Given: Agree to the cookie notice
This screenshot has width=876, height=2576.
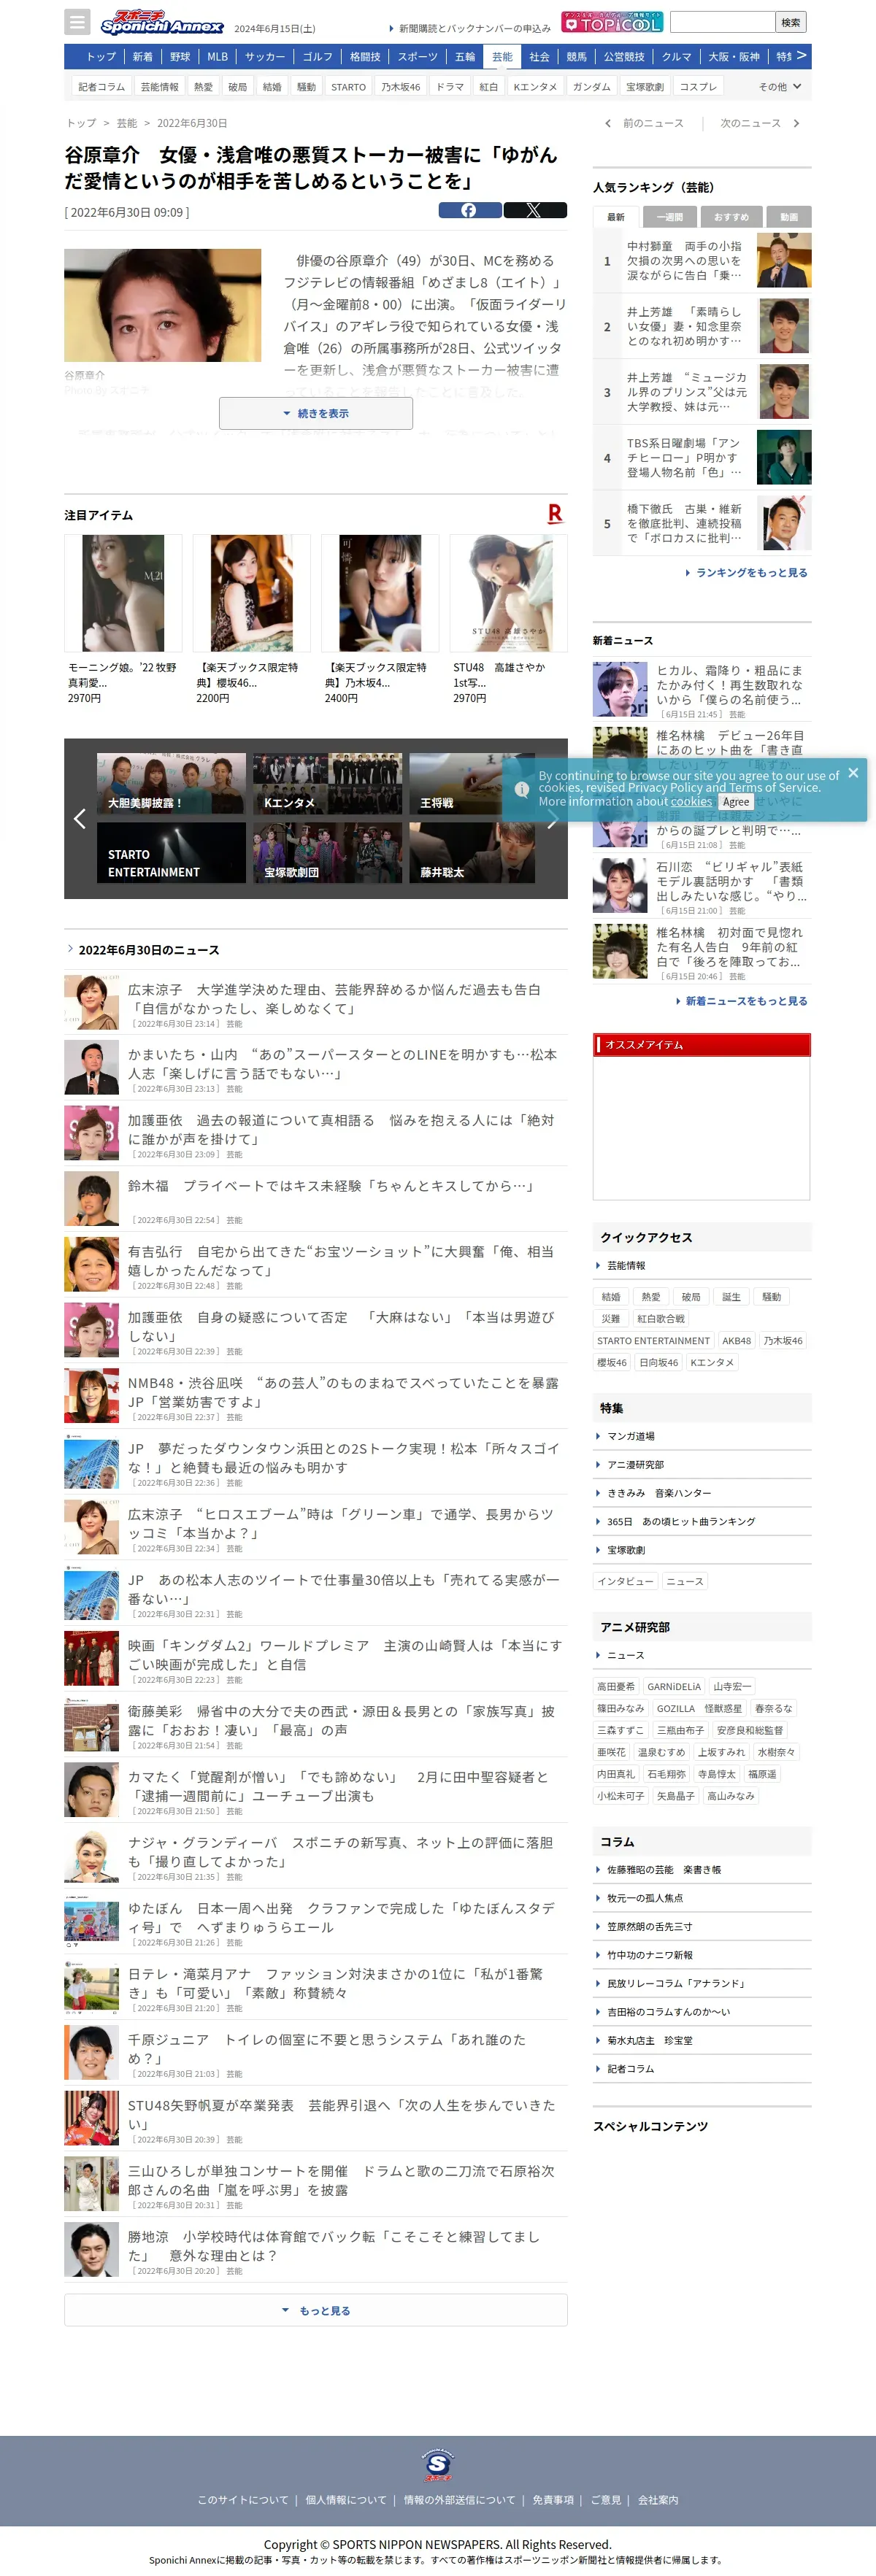Looking at the screenshot, I should tap(736, 802).
